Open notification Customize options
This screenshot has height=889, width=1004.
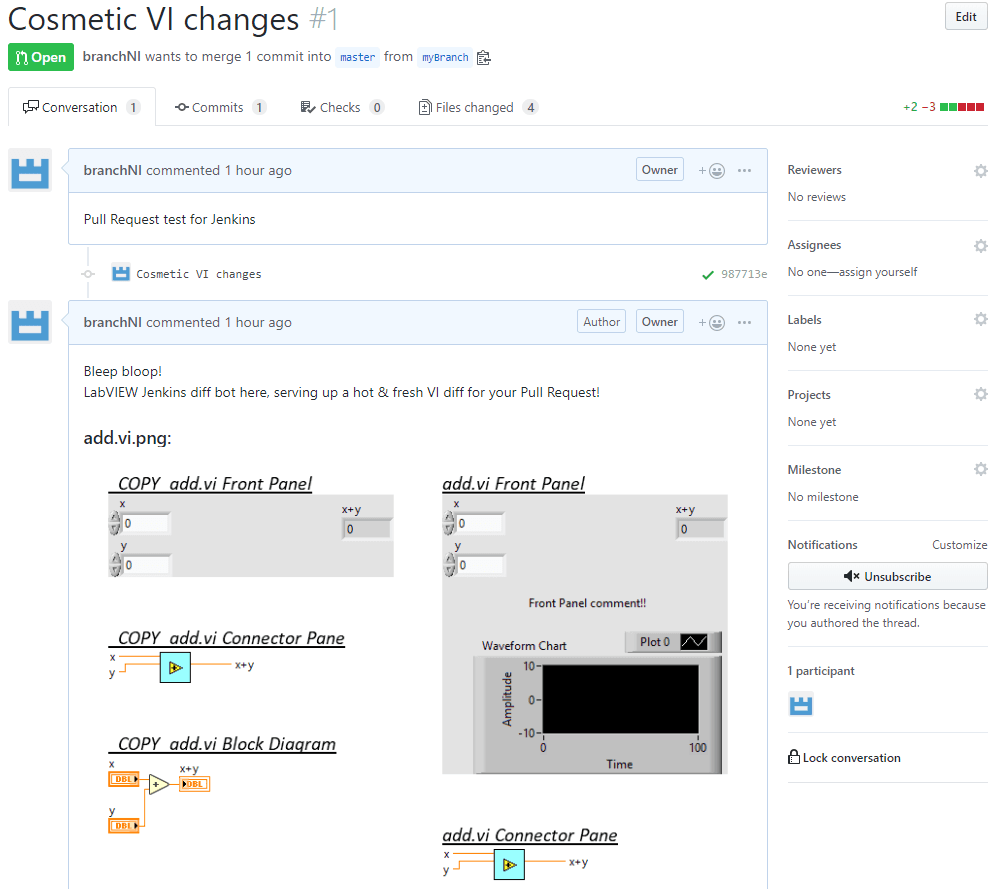(959, 544)
